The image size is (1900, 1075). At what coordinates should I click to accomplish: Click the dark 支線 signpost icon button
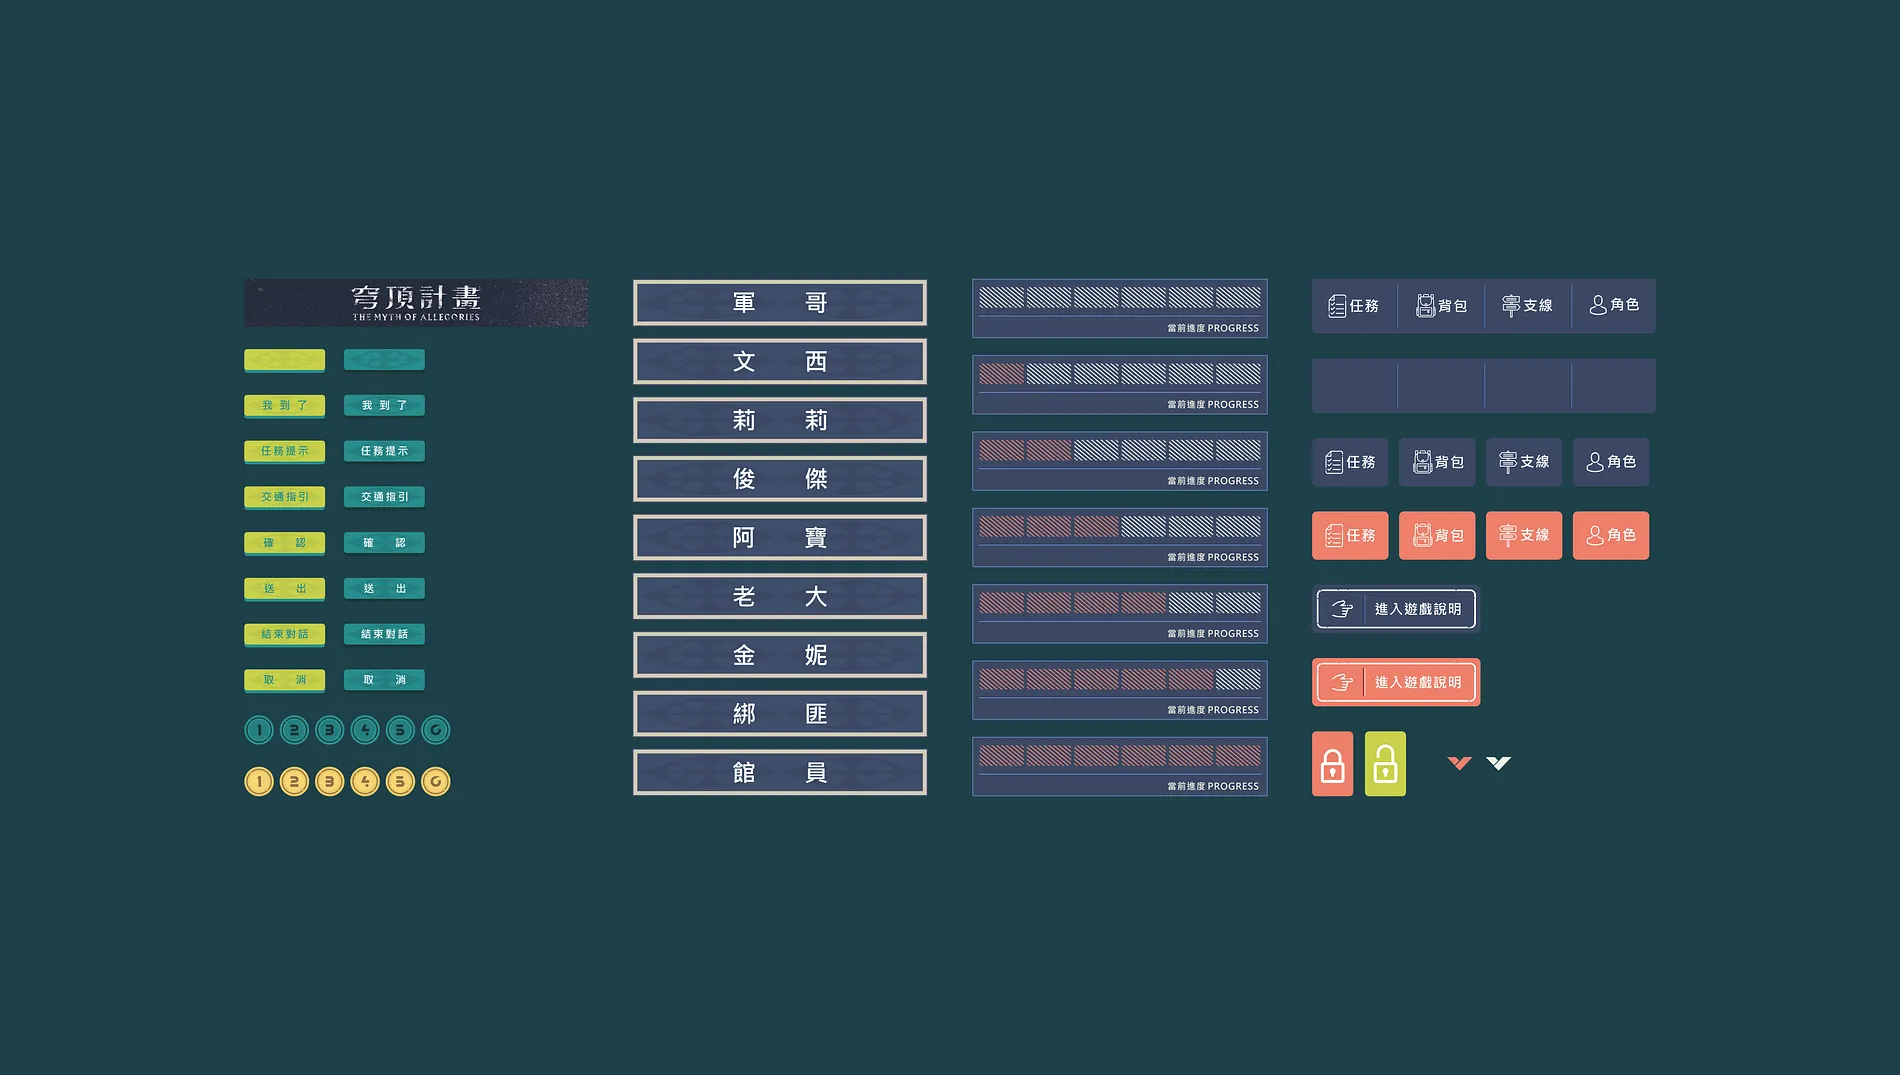[1524, 462]
